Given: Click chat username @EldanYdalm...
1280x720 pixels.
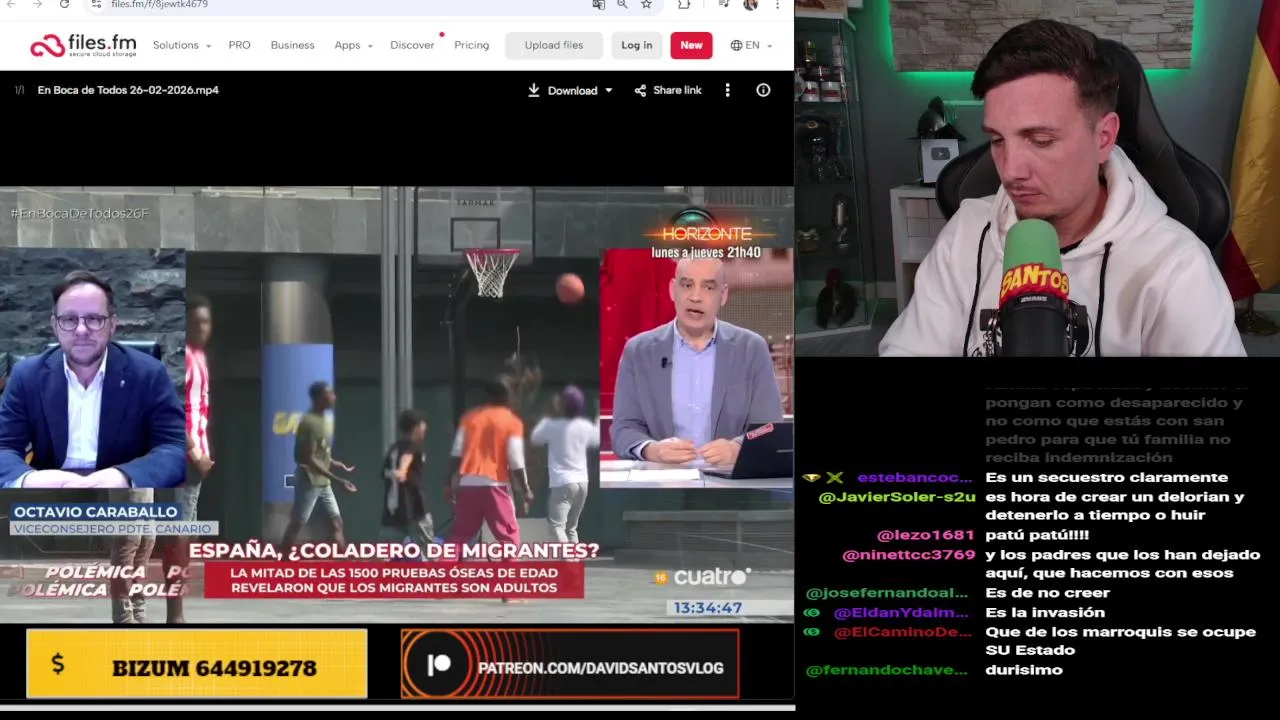Looking at the screenshot, I should pos(900,612).
